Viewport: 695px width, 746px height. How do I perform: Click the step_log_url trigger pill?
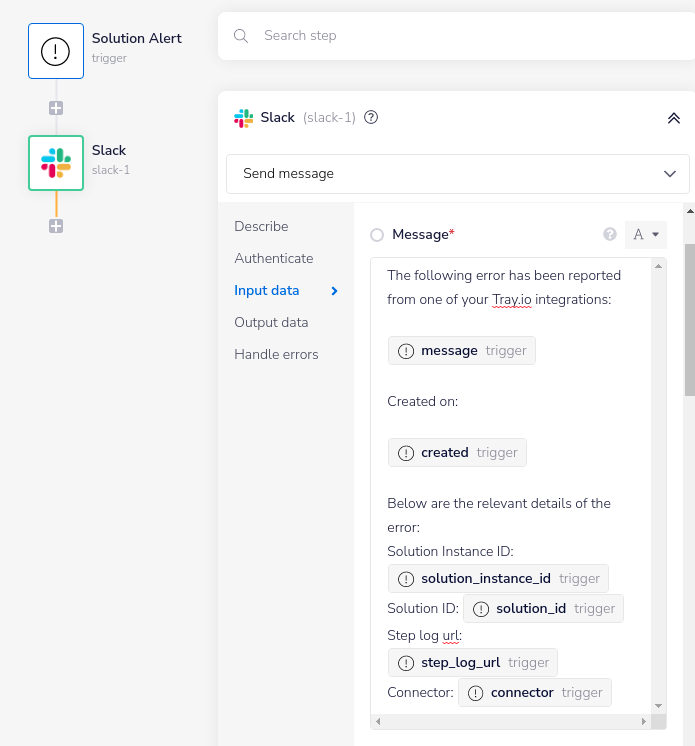coord(473,662)
